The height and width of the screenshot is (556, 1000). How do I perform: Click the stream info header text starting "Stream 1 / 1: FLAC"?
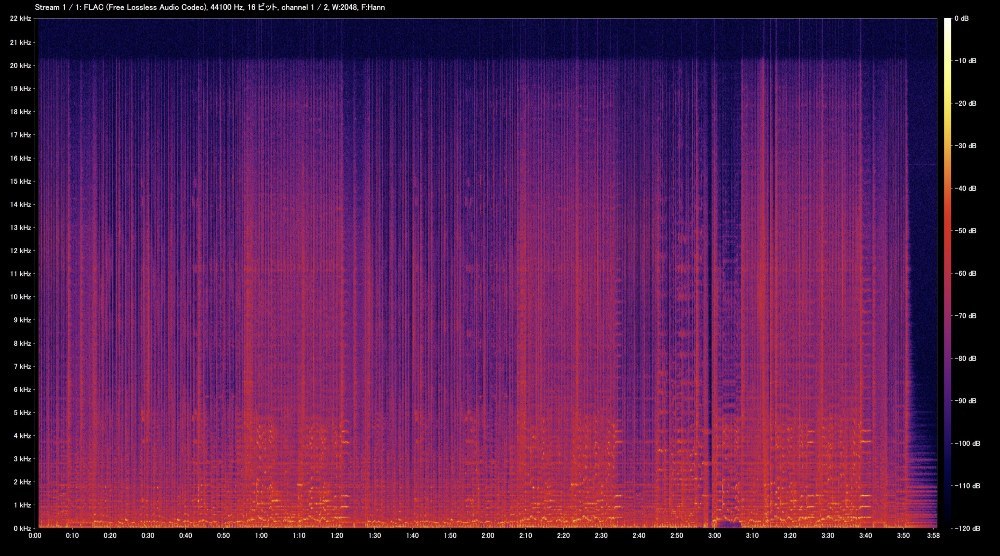point(210,8)
